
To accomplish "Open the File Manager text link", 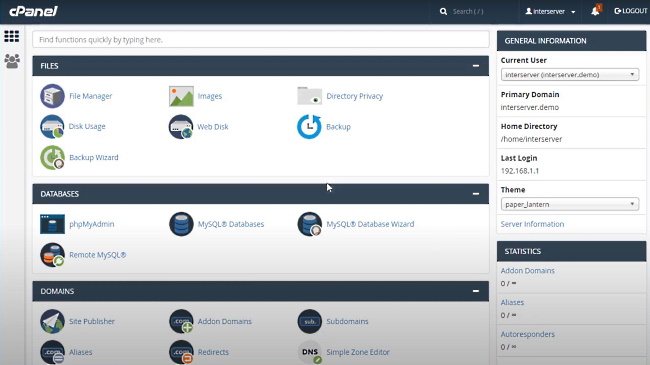I will click(x=90, y=96).
